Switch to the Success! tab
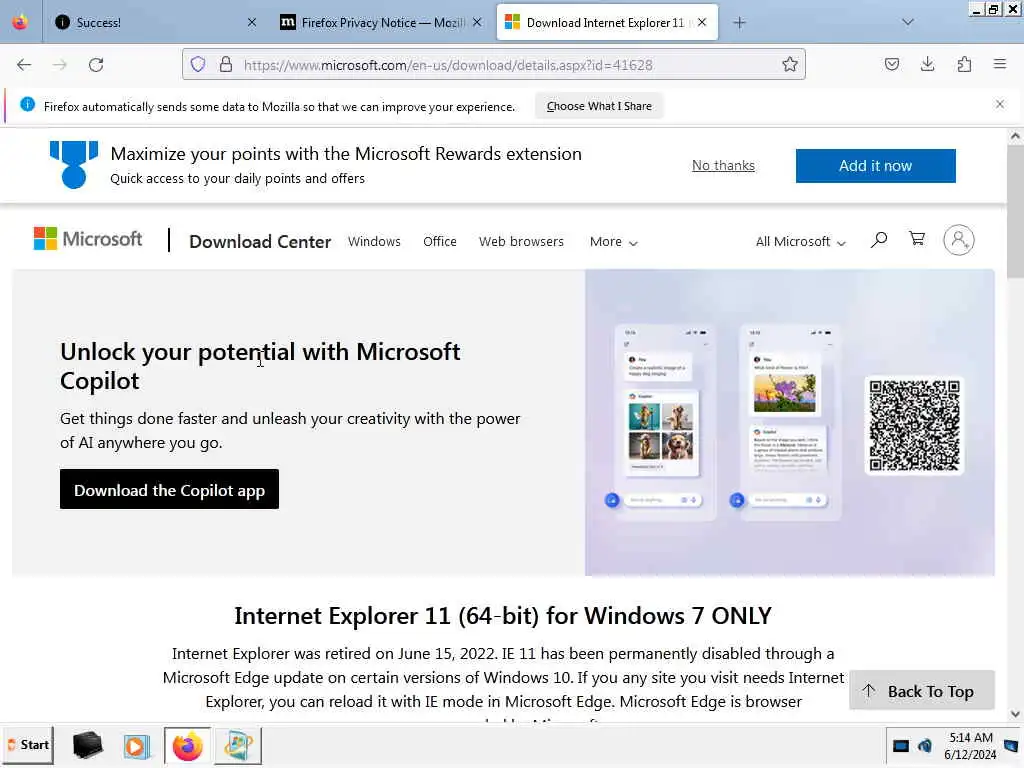This screenshot has width=1024, height=768. pyautogui.click(x=153, y=22)
